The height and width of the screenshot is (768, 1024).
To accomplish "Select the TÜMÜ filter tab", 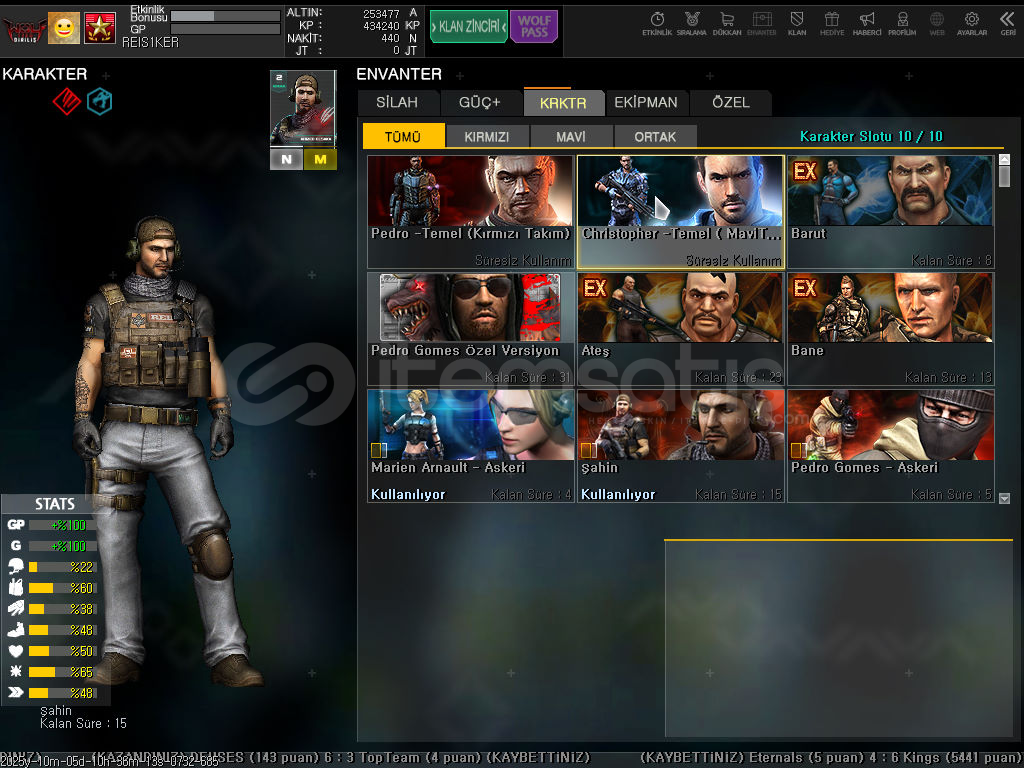I will click(403, 136).
